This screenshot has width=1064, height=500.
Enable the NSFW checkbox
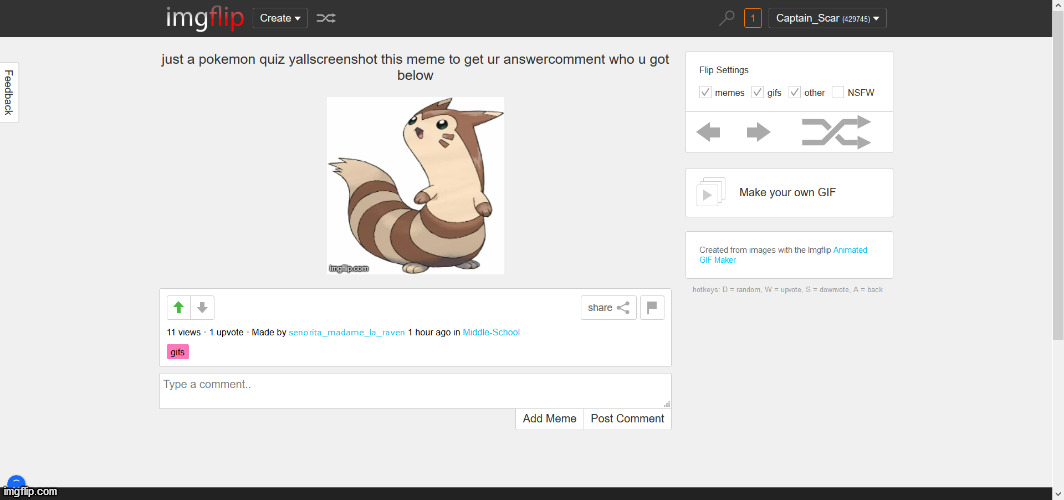pos(838,92)
